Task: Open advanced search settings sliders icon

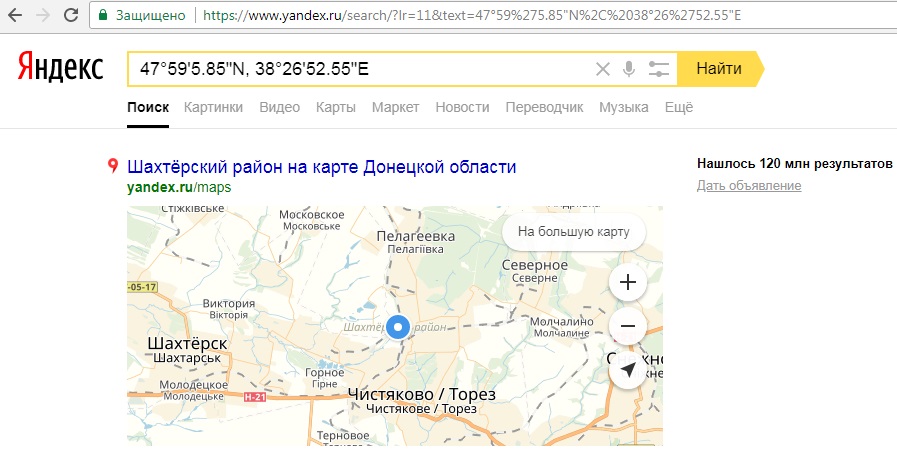Action: 658,69
